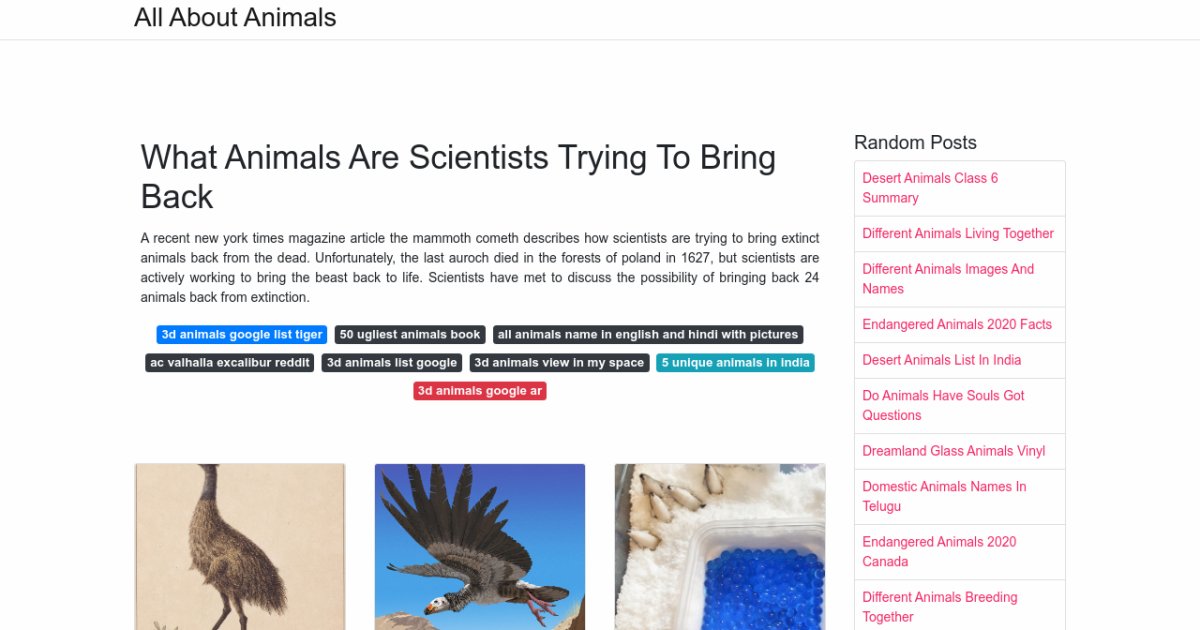Click the 'ac valhalla excalibur reddit' tag

pos(230,363)
